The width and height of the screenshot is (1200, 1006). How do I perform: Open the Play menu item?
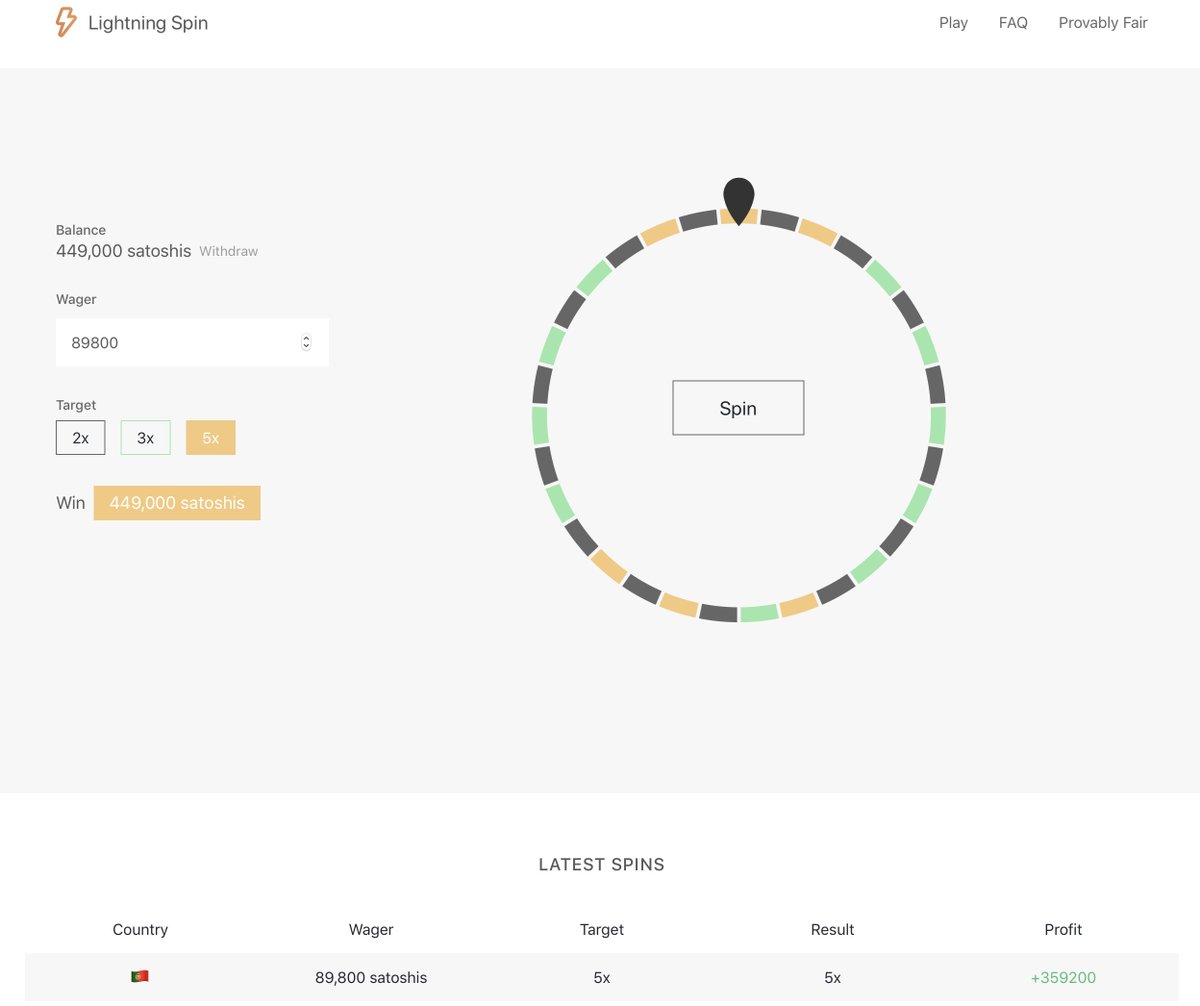pos(953,22)
